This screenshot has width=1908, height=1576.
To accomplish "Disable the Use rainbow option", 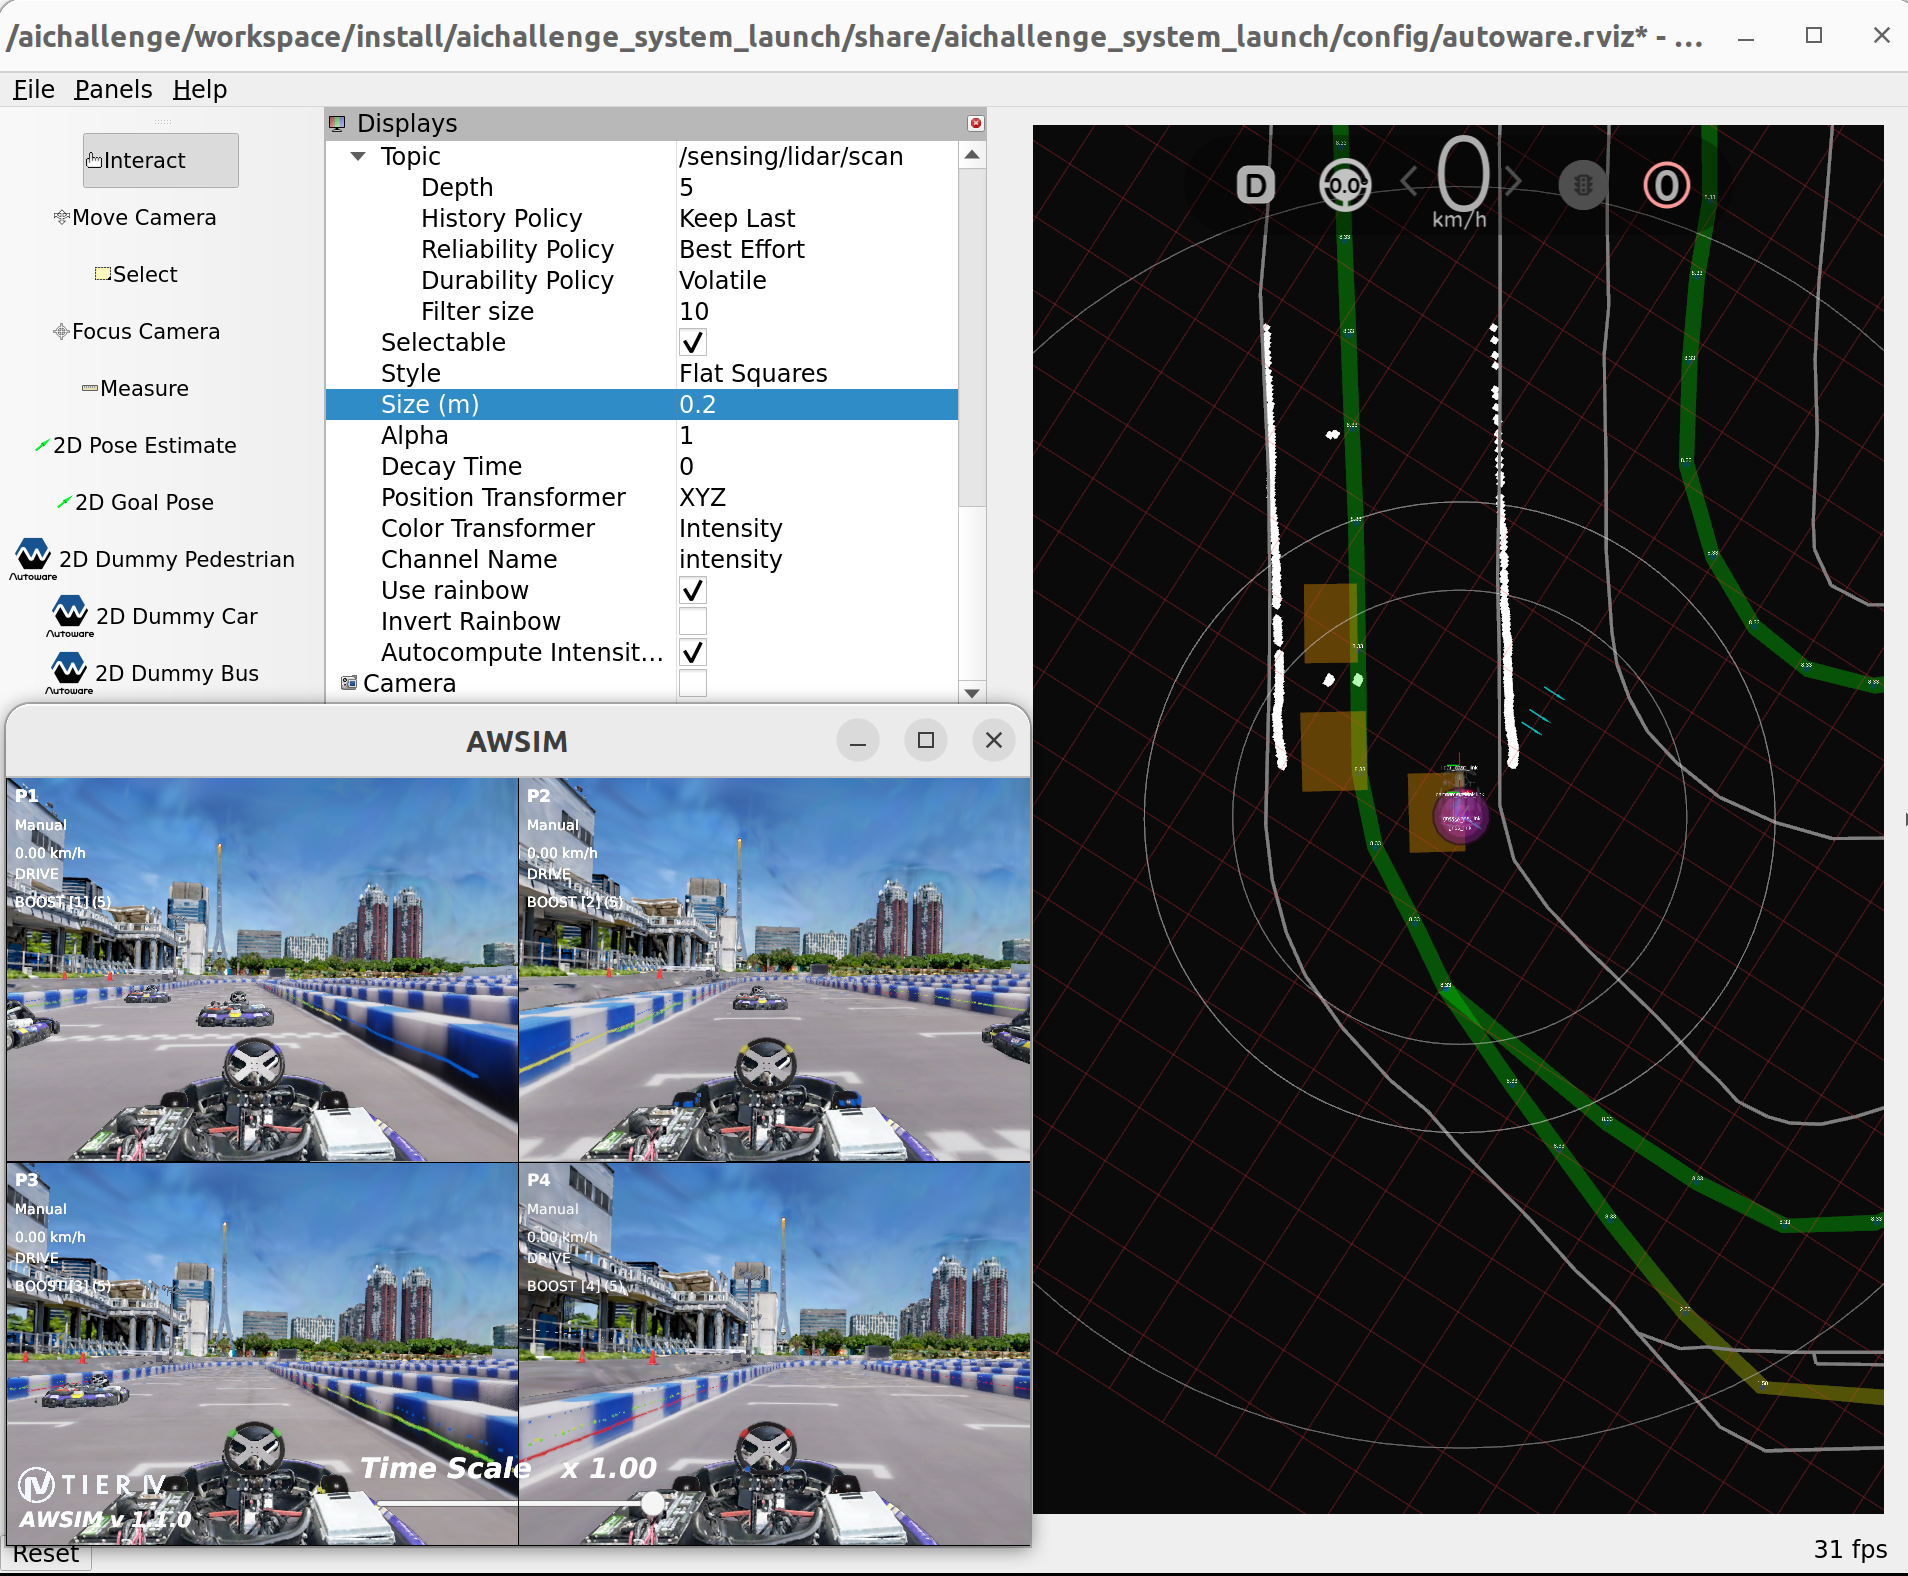I will click(692, 591).
